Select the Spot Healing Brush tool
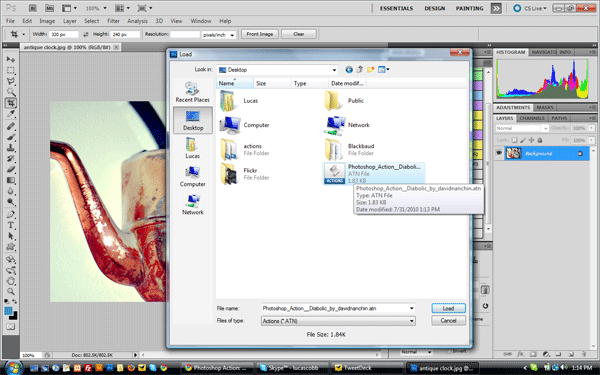The height and width of the screenshot is (375, 600). tap(11, 126)
